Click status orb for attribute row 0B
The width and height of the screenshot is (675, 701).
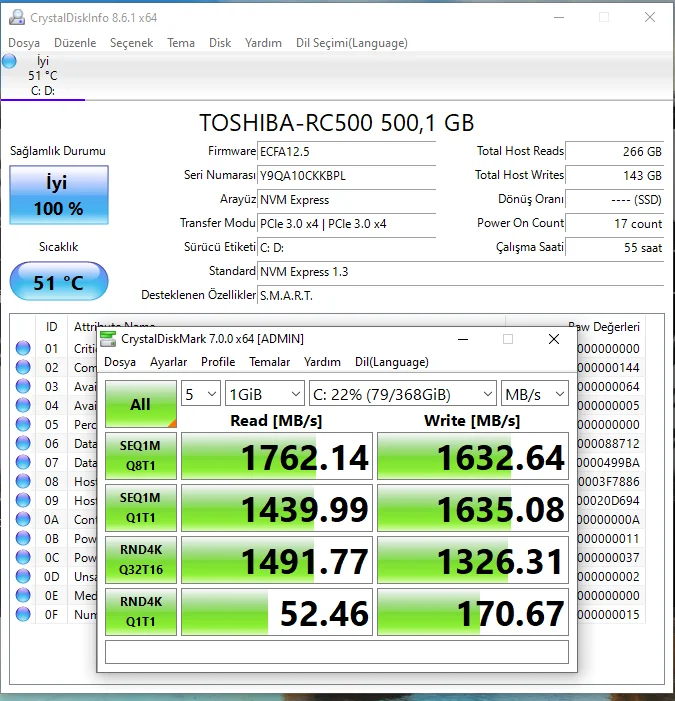click(x=23, y=538)
